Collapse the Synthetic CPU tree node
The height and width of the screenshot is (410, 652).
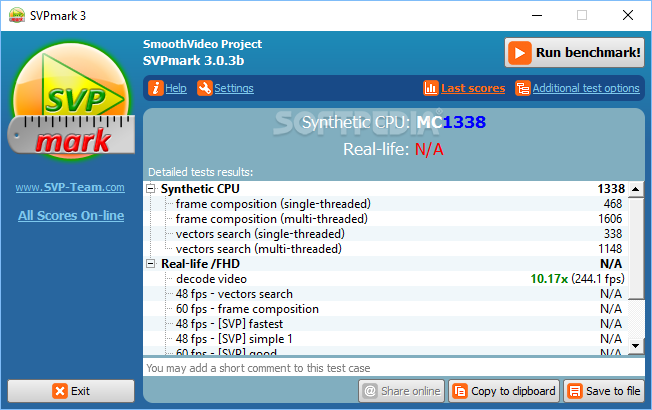[151, 189]
